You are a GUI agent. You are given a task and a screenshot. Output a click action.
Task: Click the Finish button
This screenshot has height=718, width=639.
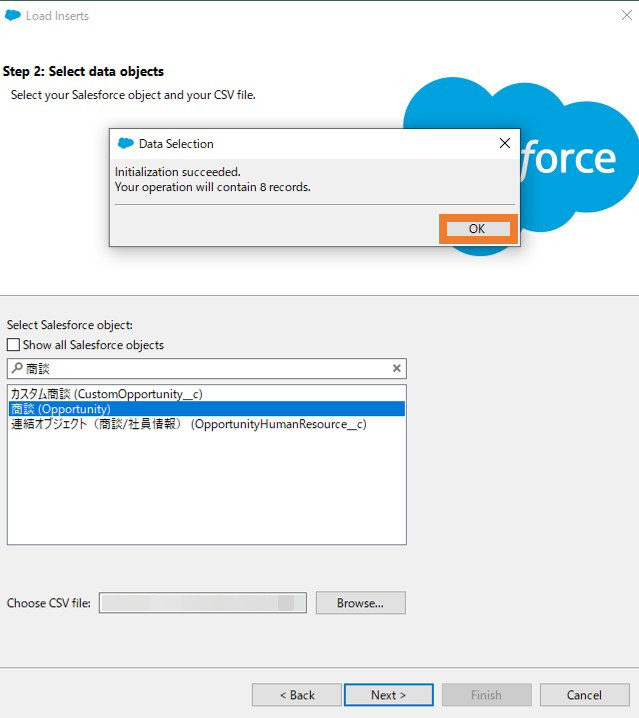[486, 695]
